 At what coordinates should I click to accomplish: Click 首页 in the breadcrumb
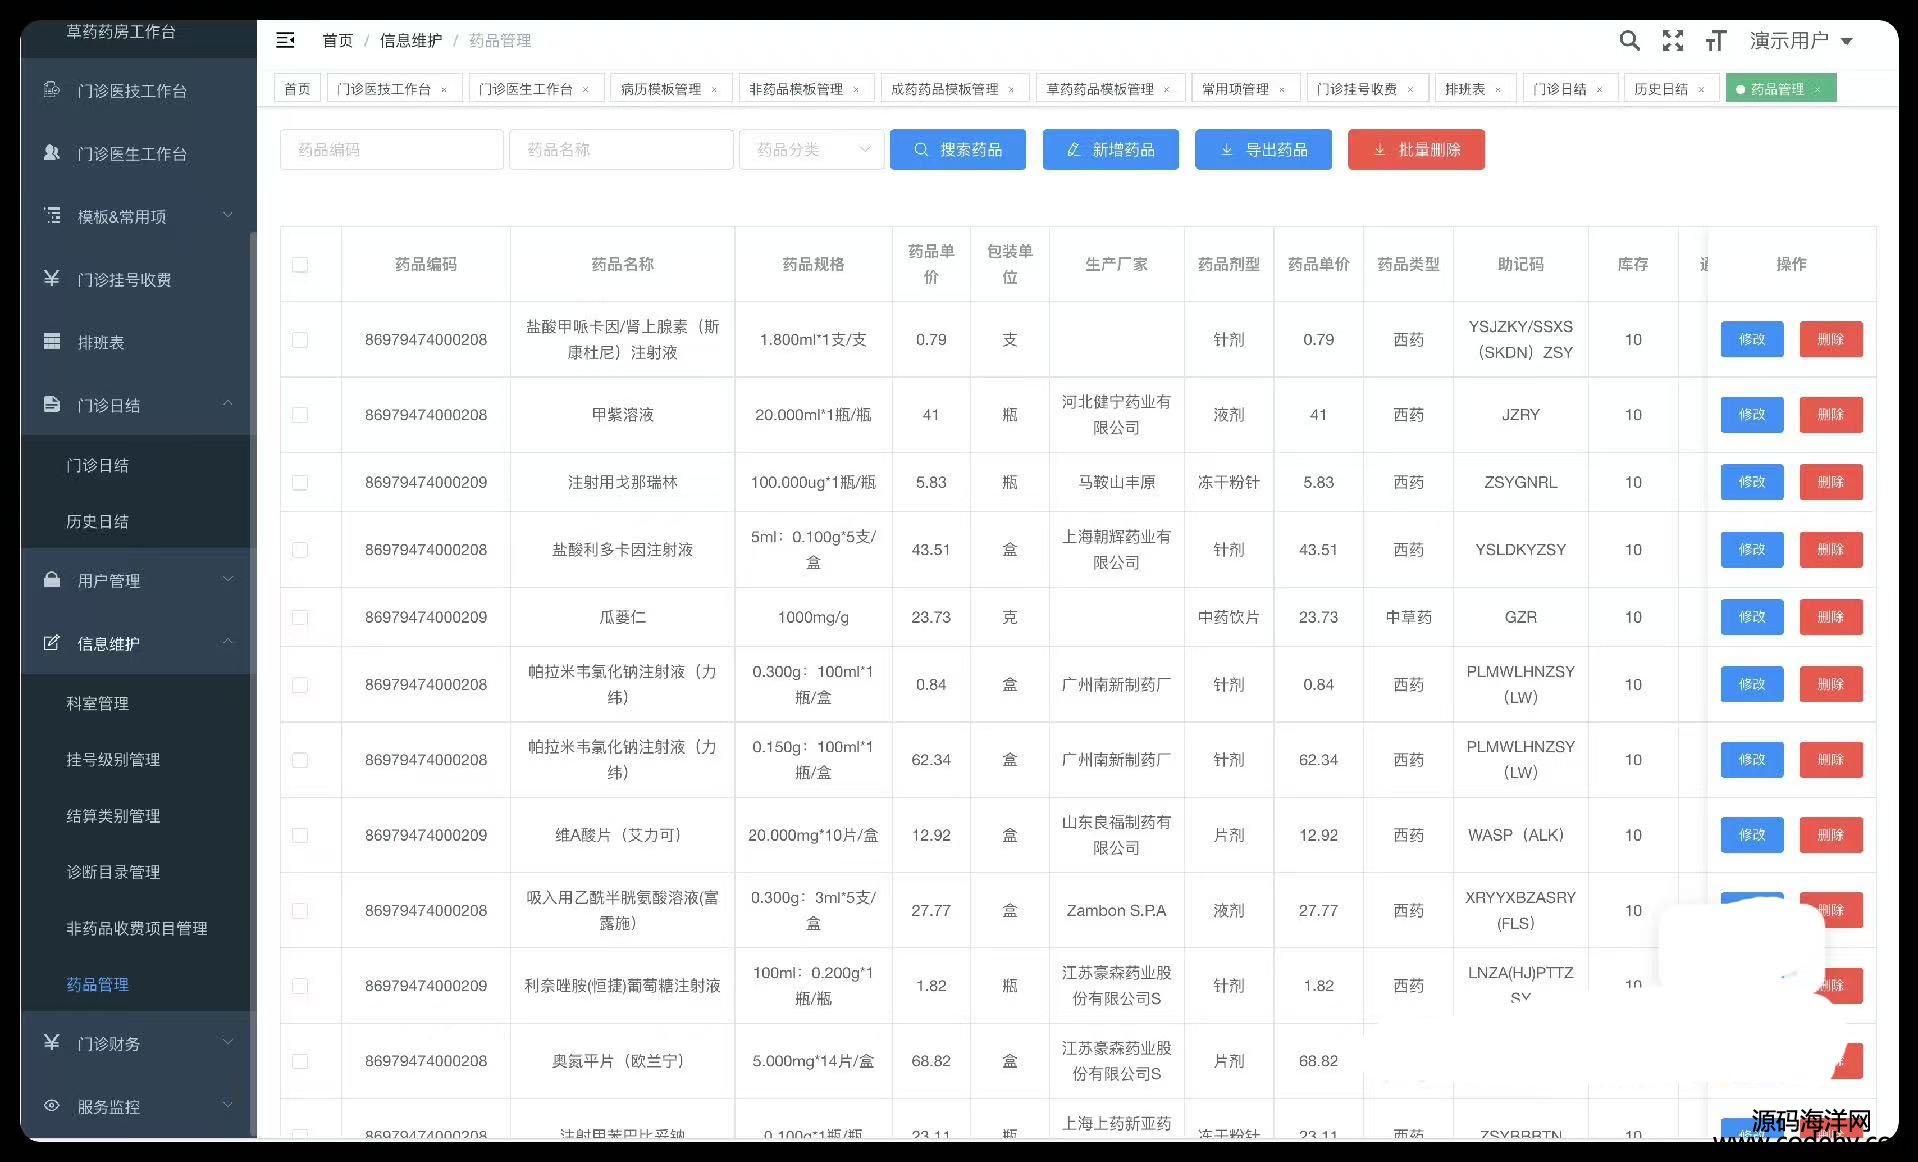(x=337, y=40)
